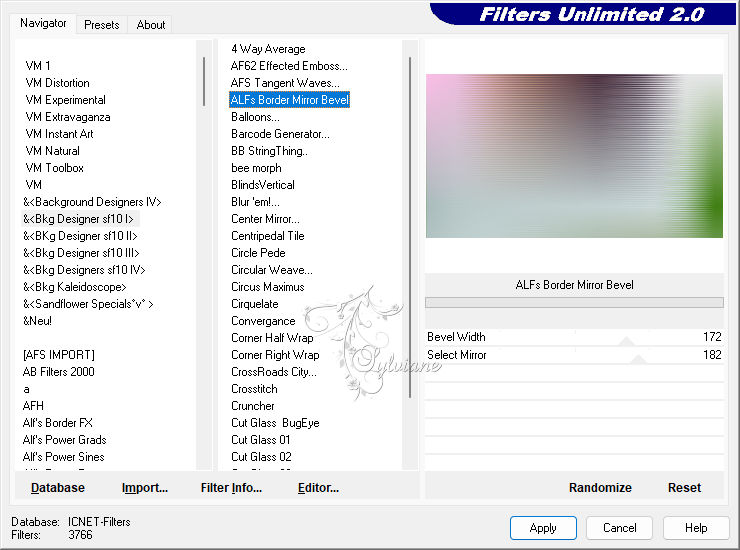Image resolution: width=740 pixels, height=550 pixels.
Task: Choose bee morph filter
Action: tap(256, 168)
